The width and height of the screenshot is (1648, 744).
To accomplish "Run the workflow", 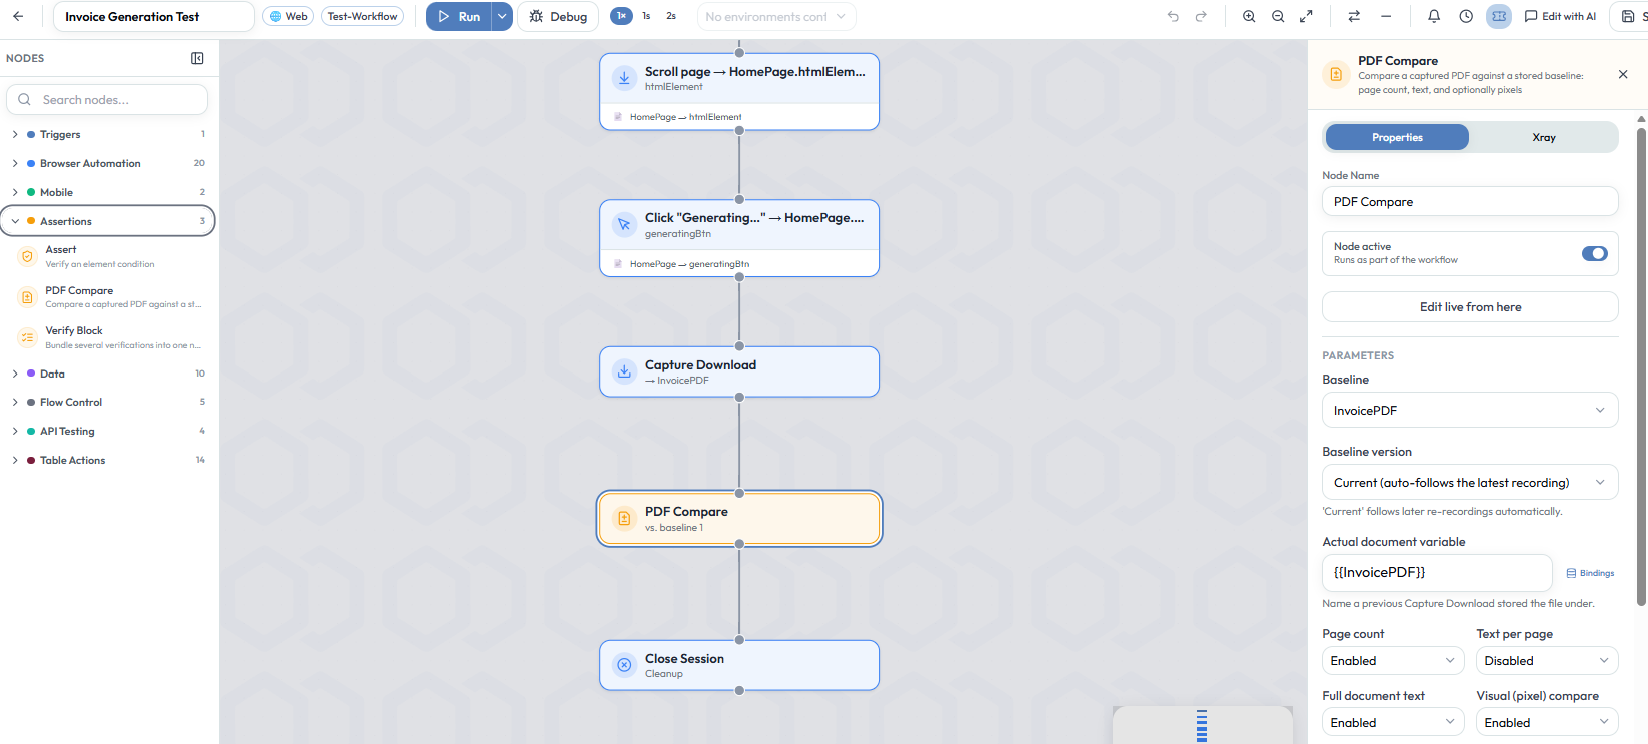I will 460,16.
